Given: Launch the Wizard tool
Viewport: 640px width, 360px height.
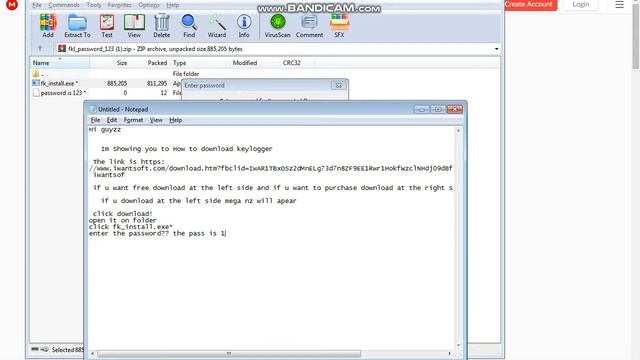Looking at the screenshot, I should pos(217,26).
